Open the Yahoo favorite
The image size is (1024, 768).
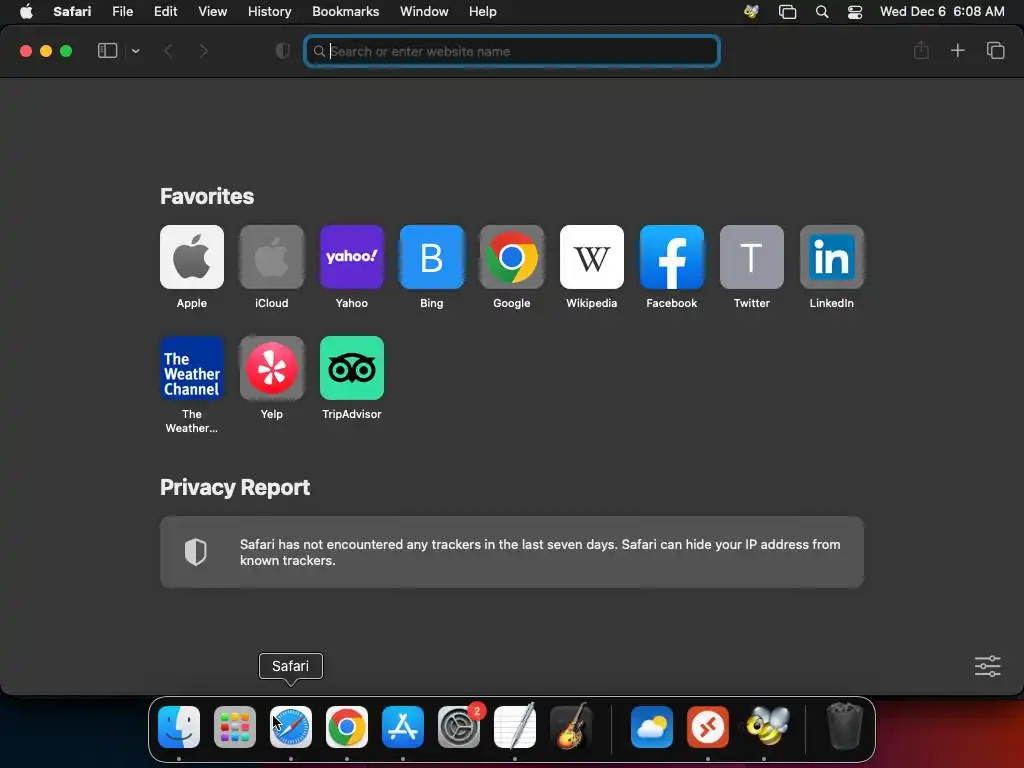tap(351, 257)
